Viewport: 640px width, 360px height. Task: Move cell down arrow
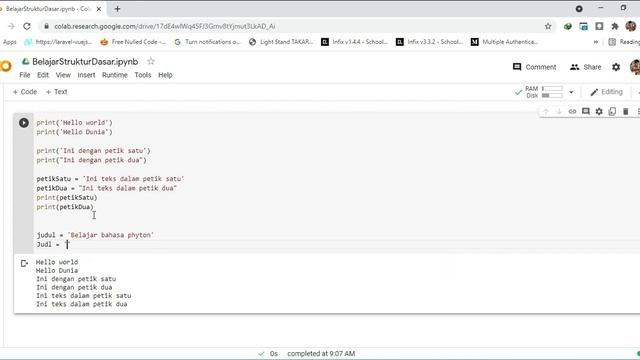point(559,111)
